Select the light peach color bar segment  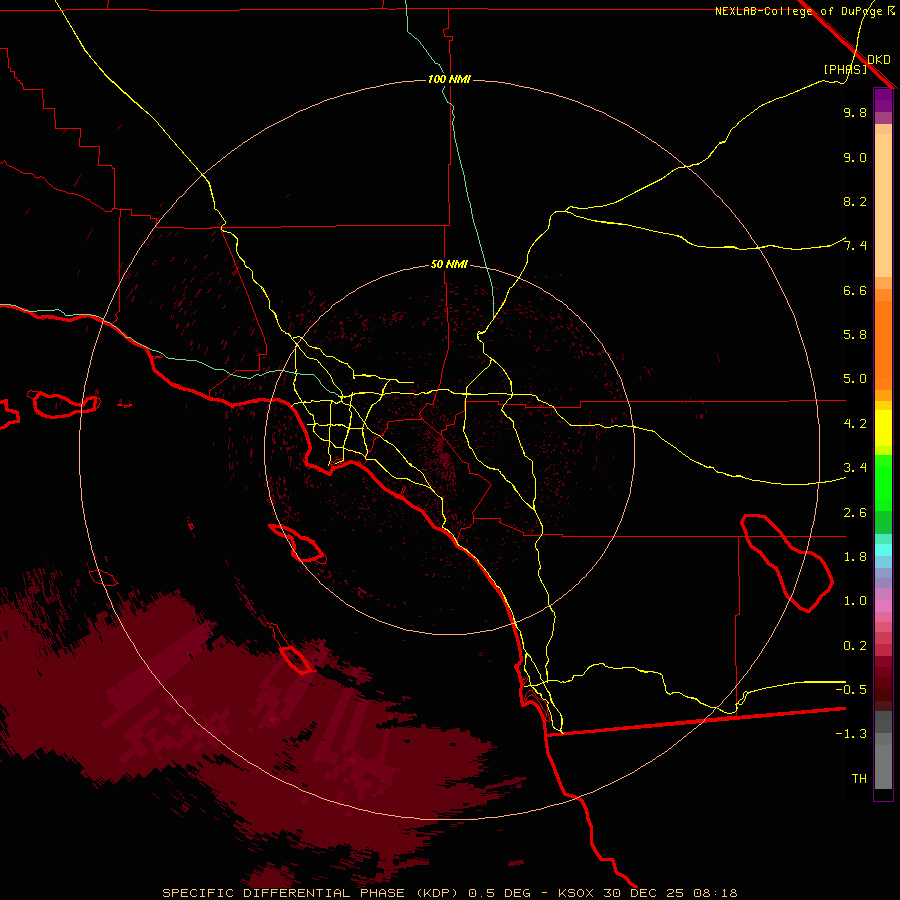click(x=883, y=205)
